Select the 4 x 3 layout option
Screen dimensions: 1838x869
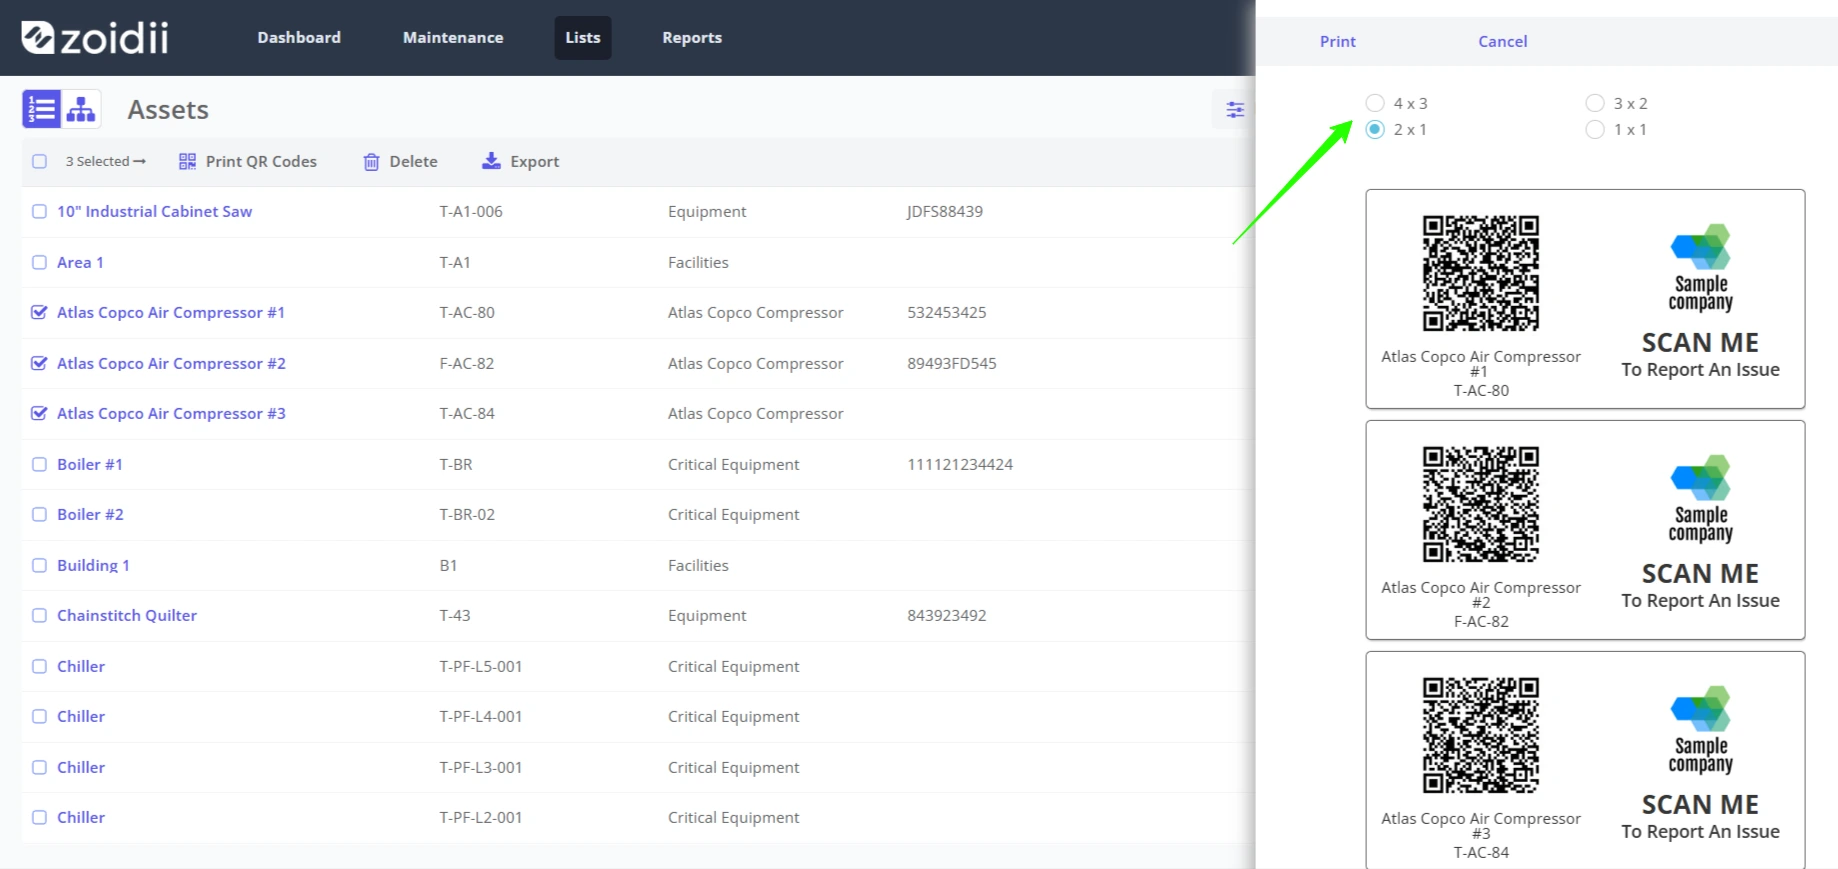point(1375,103)
